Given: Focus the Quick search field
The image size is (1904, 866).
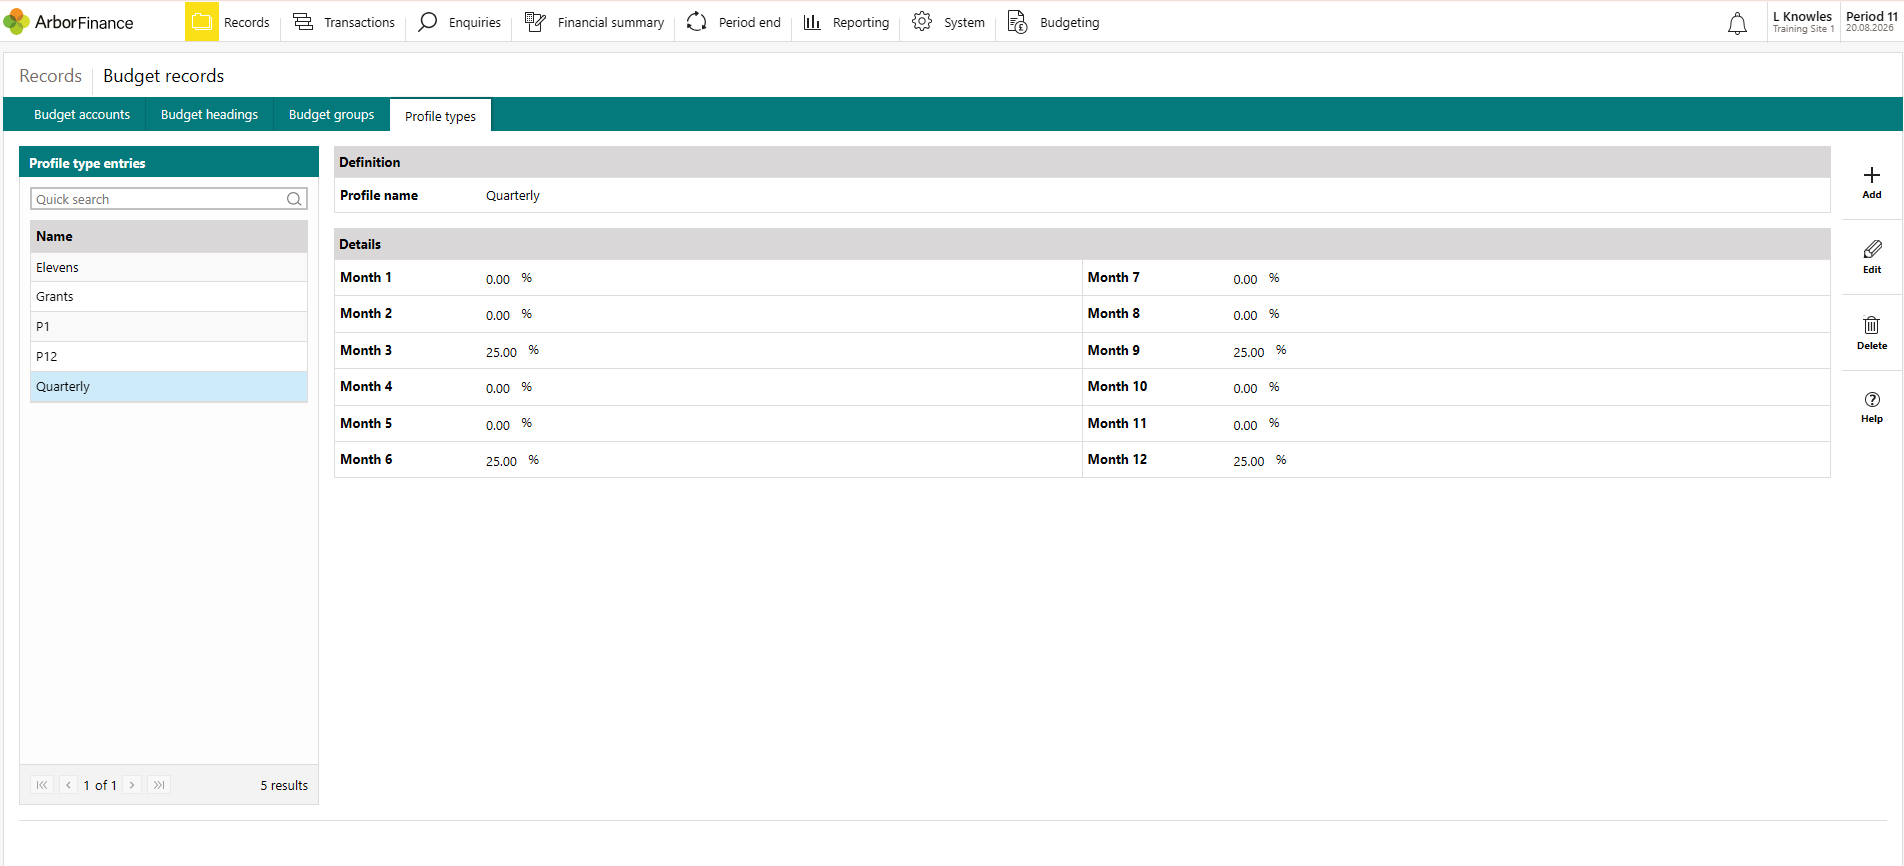Looking at the screenshot, I should (x=168, y=199).
